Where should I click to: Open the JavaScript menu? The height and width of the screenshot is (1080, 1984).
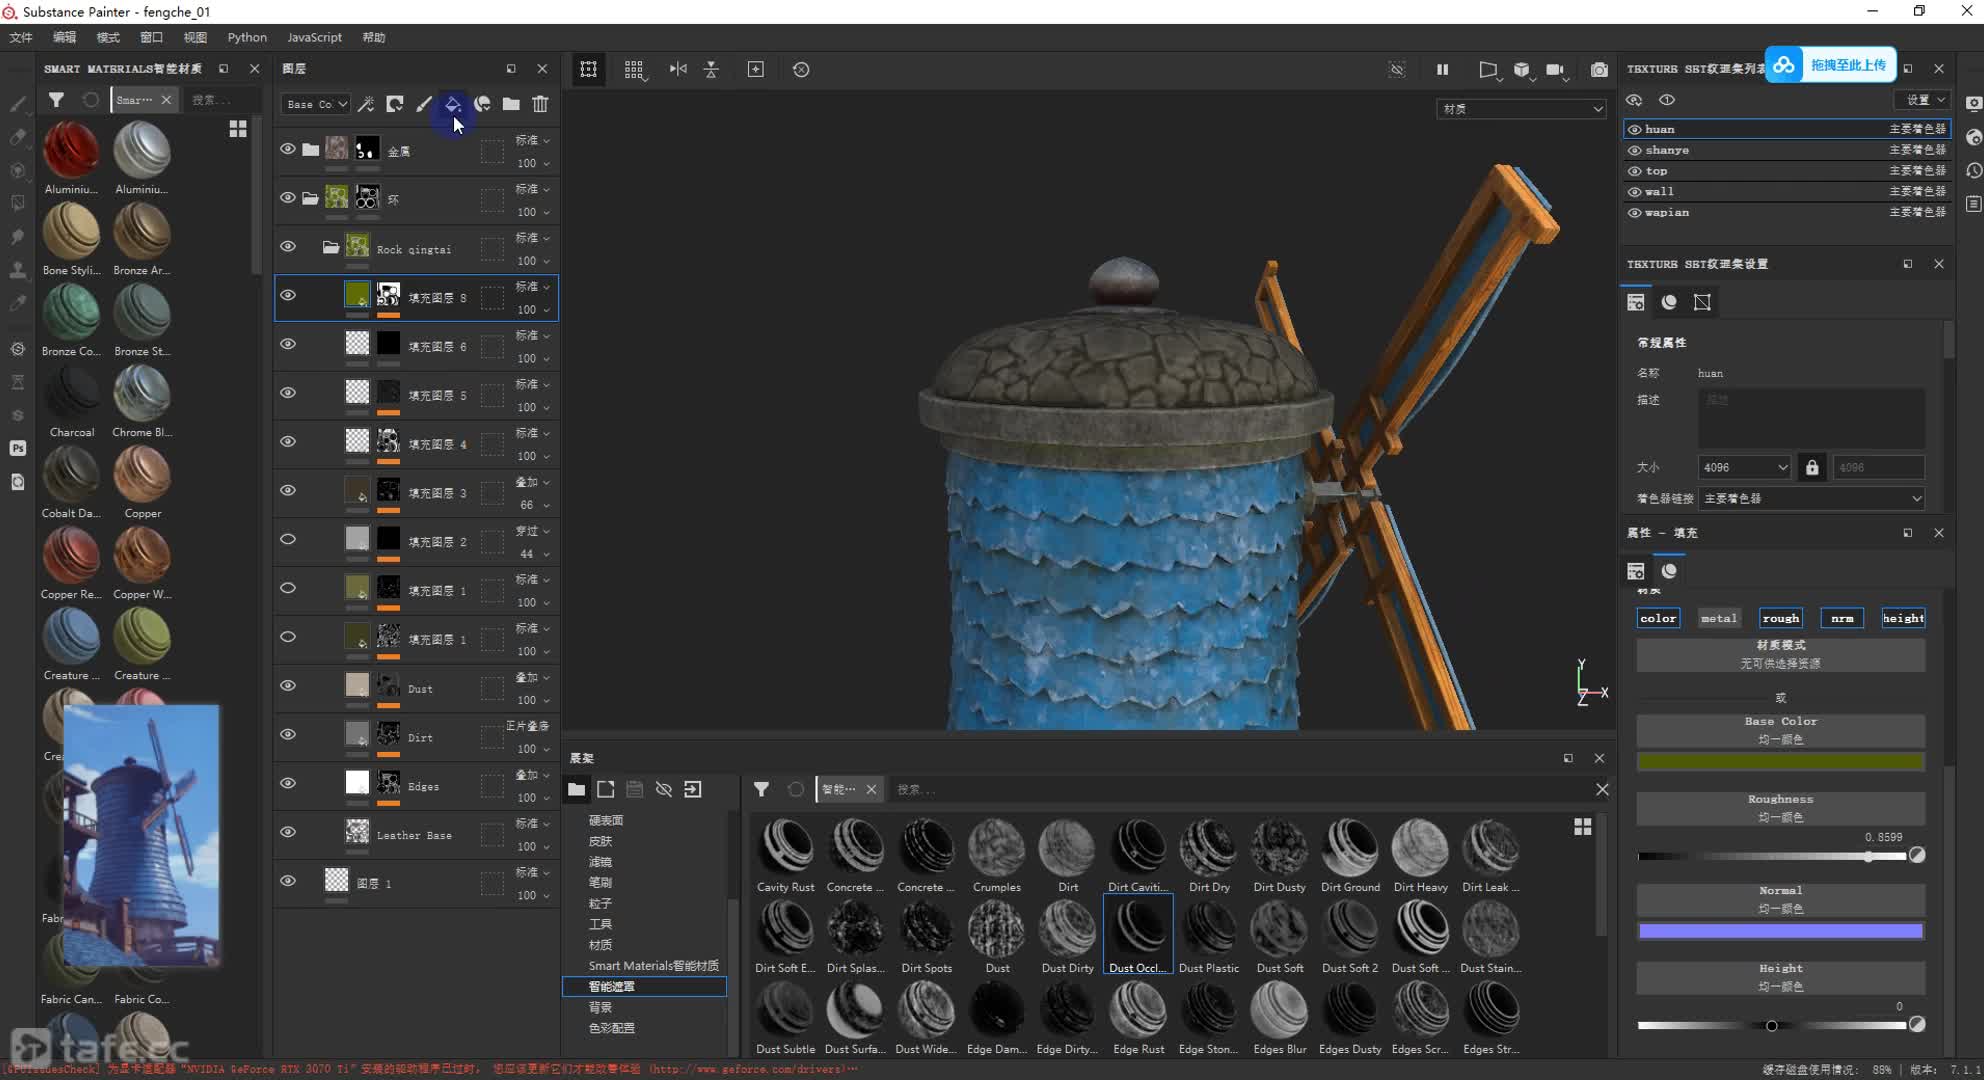[314, 37]
